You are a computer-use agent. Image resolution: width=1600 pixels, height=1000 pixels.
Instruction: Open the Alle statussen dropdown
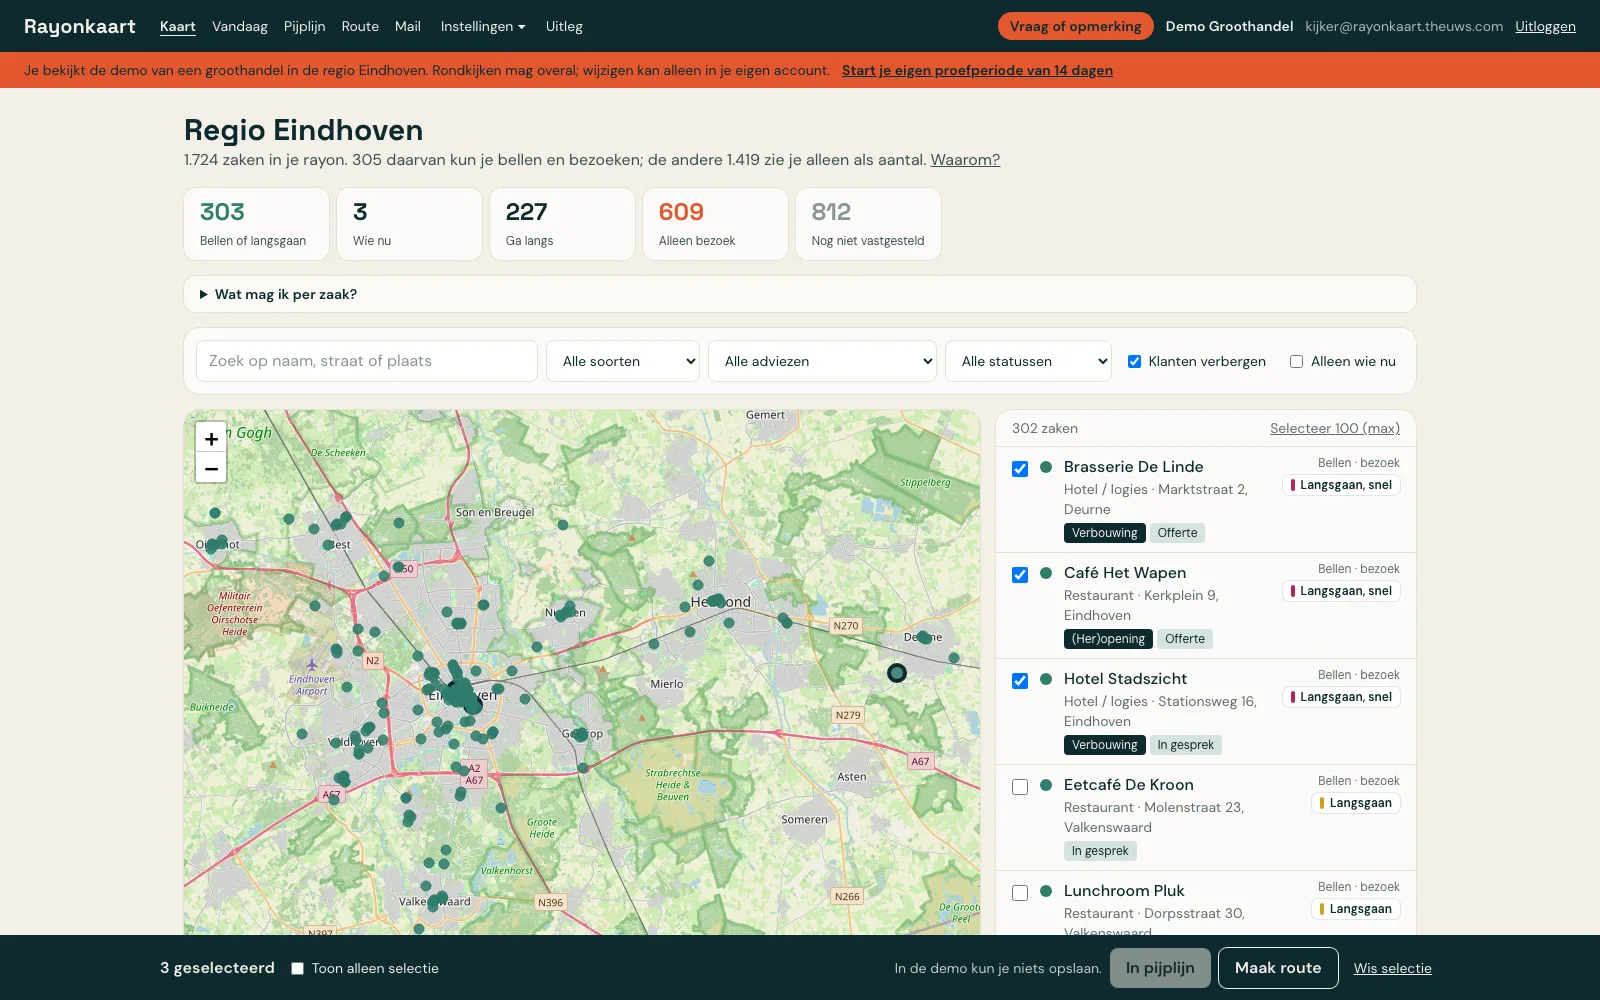(x=1028, y=361)
